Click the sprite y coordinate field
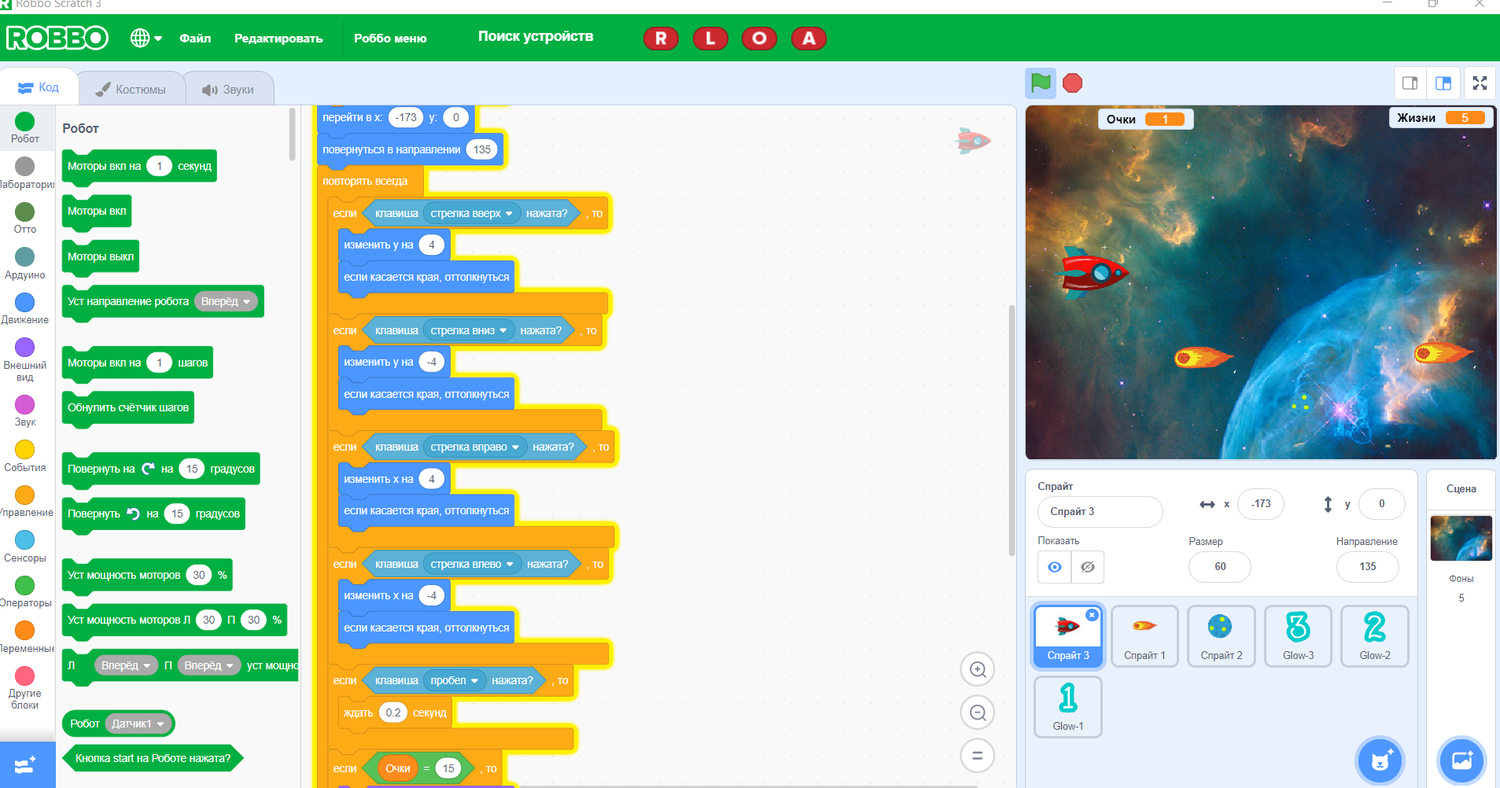Screen dimensions: 1500x788 point(1382,504)
